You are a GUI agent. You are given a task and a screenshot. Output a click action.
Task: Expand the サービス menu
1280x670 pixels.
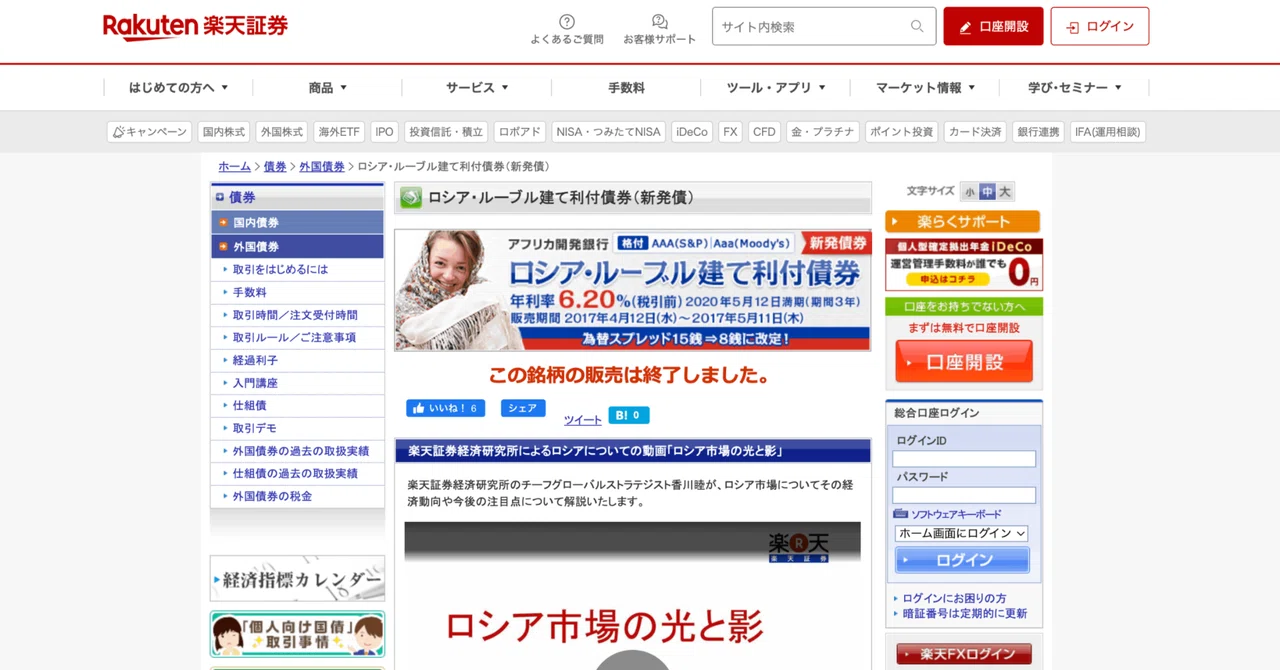477,88
